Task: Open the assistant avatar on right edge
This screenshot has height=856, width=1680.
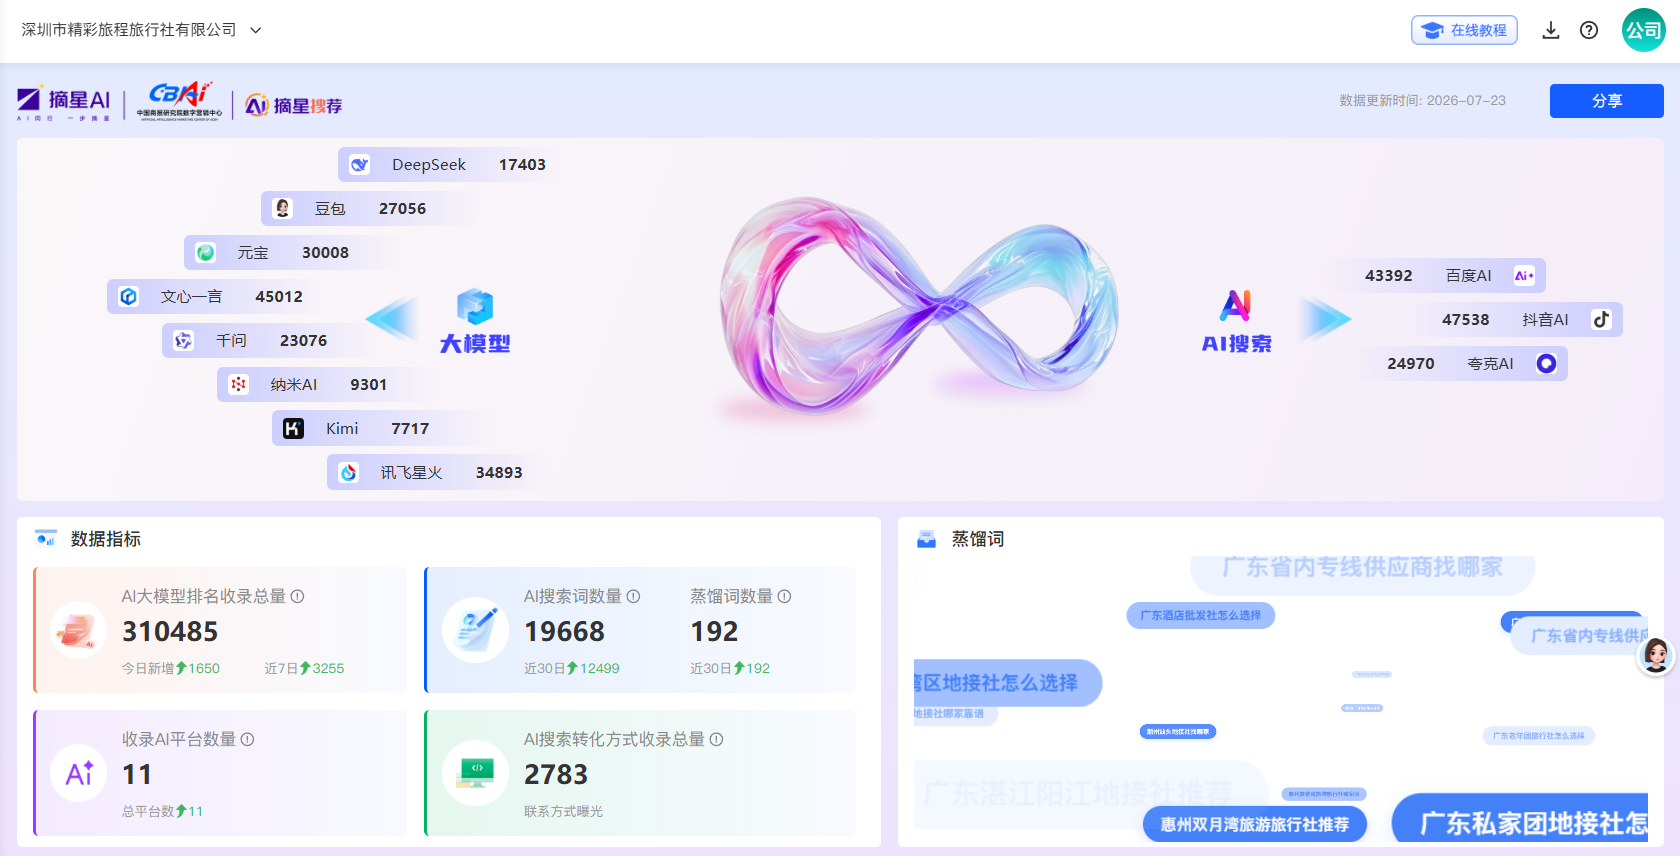Action: point(1656,656)
